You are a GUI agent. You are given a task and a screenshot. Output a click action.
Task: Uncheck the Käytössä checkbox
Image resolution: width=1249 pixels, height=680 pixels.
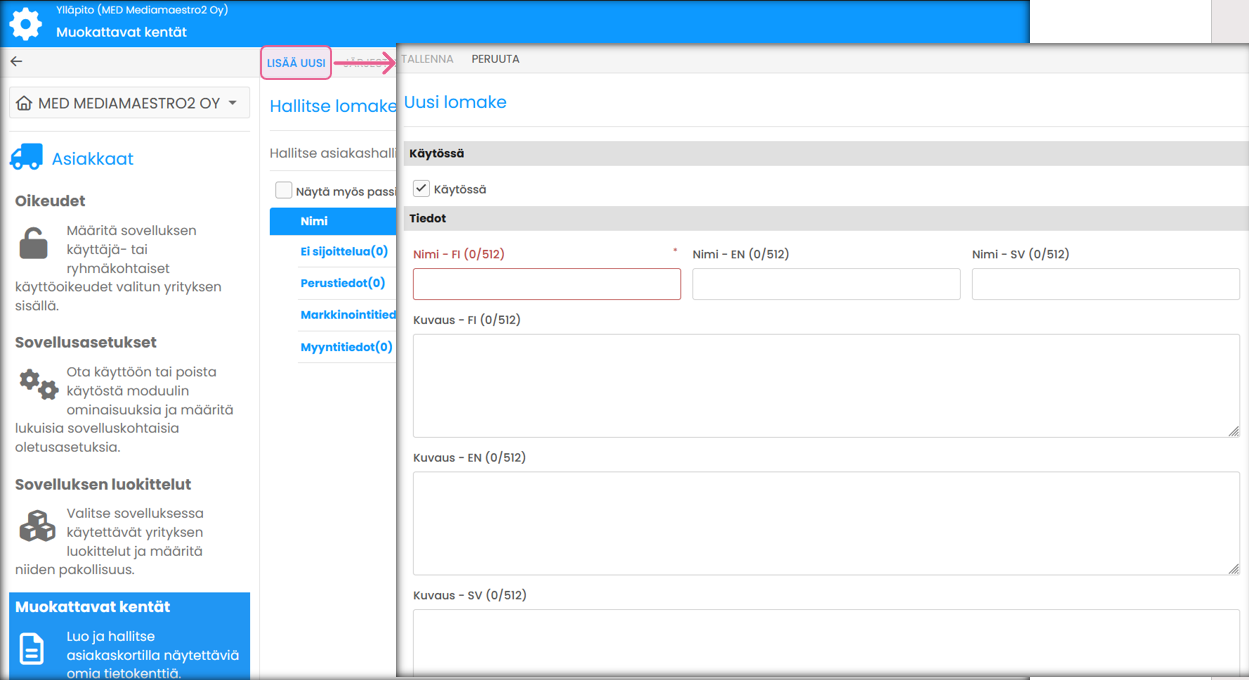click(421, 188)
